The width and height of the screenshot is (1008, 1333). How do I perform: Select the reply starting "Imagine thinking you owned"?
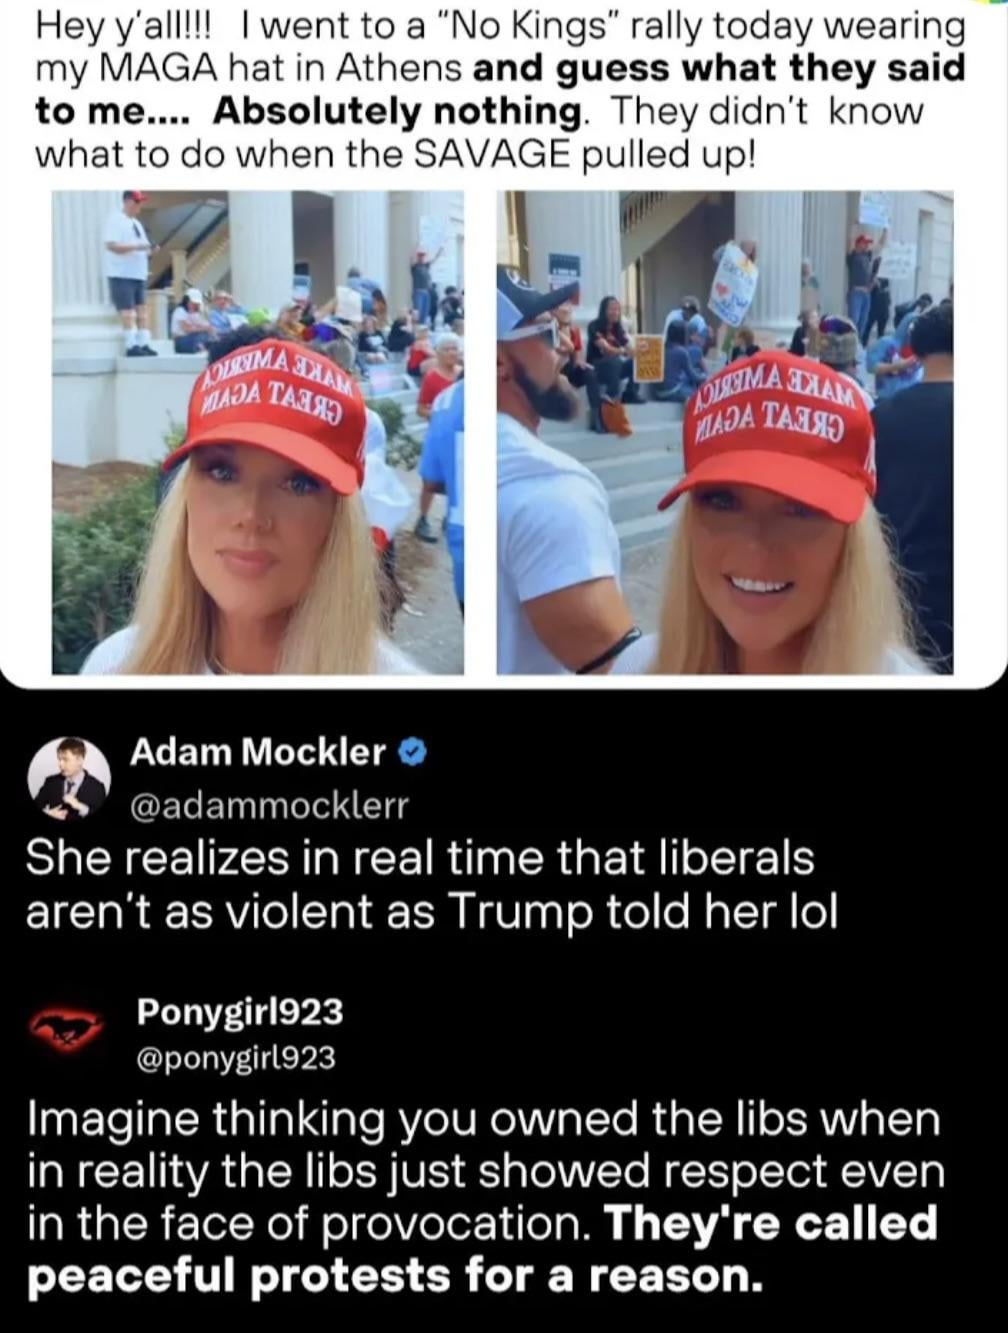pos(484,1196)
